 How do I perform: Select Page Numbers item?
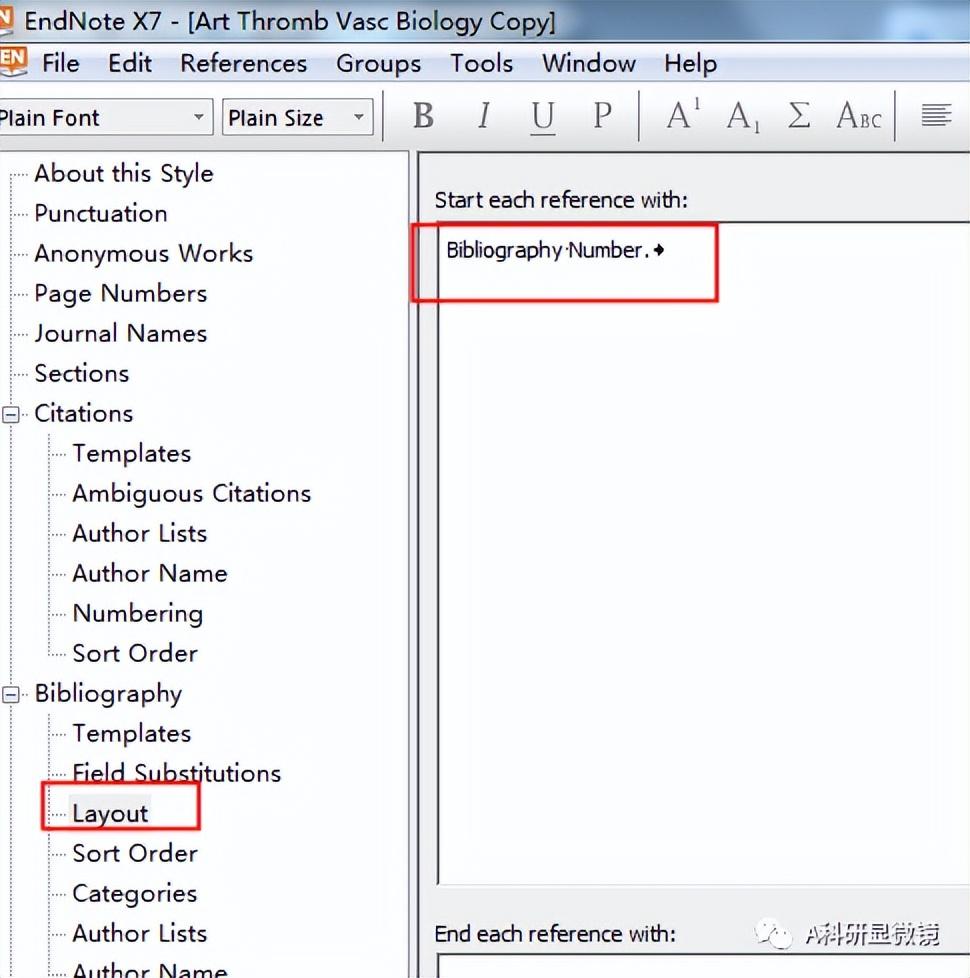pyautogui.click(x=120, y=293)
